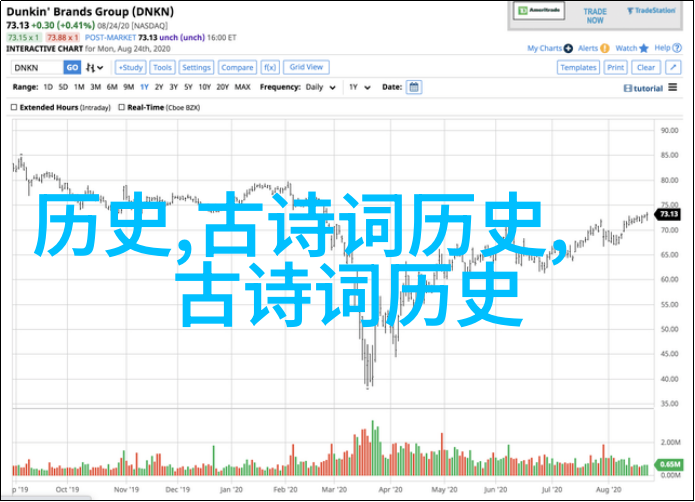Select the MAX range
Image resolution: width=695 pixels, height=502 pixels.
tap(242, 87)
